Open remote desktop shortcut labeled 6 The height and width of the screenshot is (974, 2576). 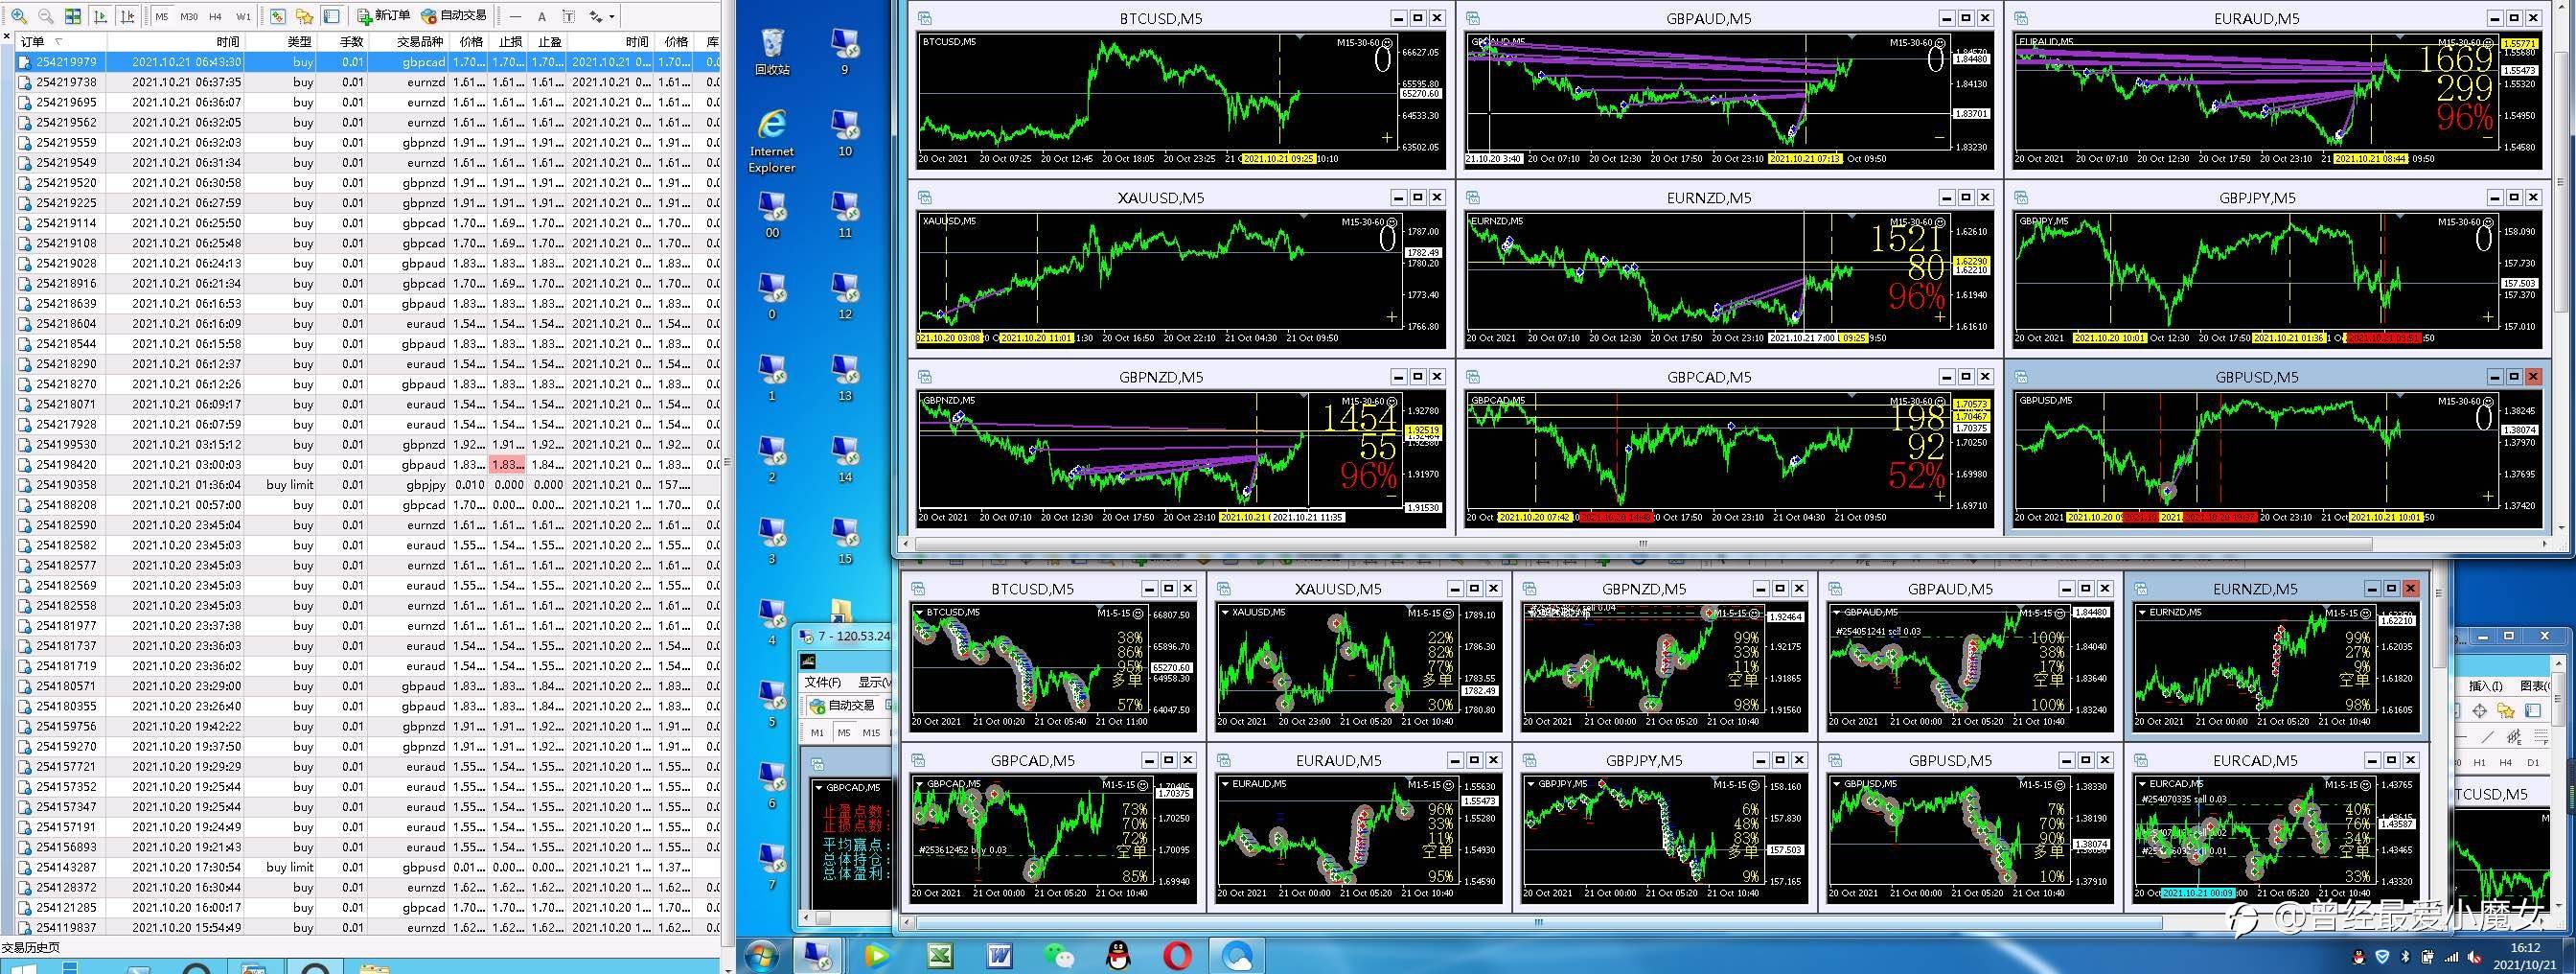click(772, 785)
